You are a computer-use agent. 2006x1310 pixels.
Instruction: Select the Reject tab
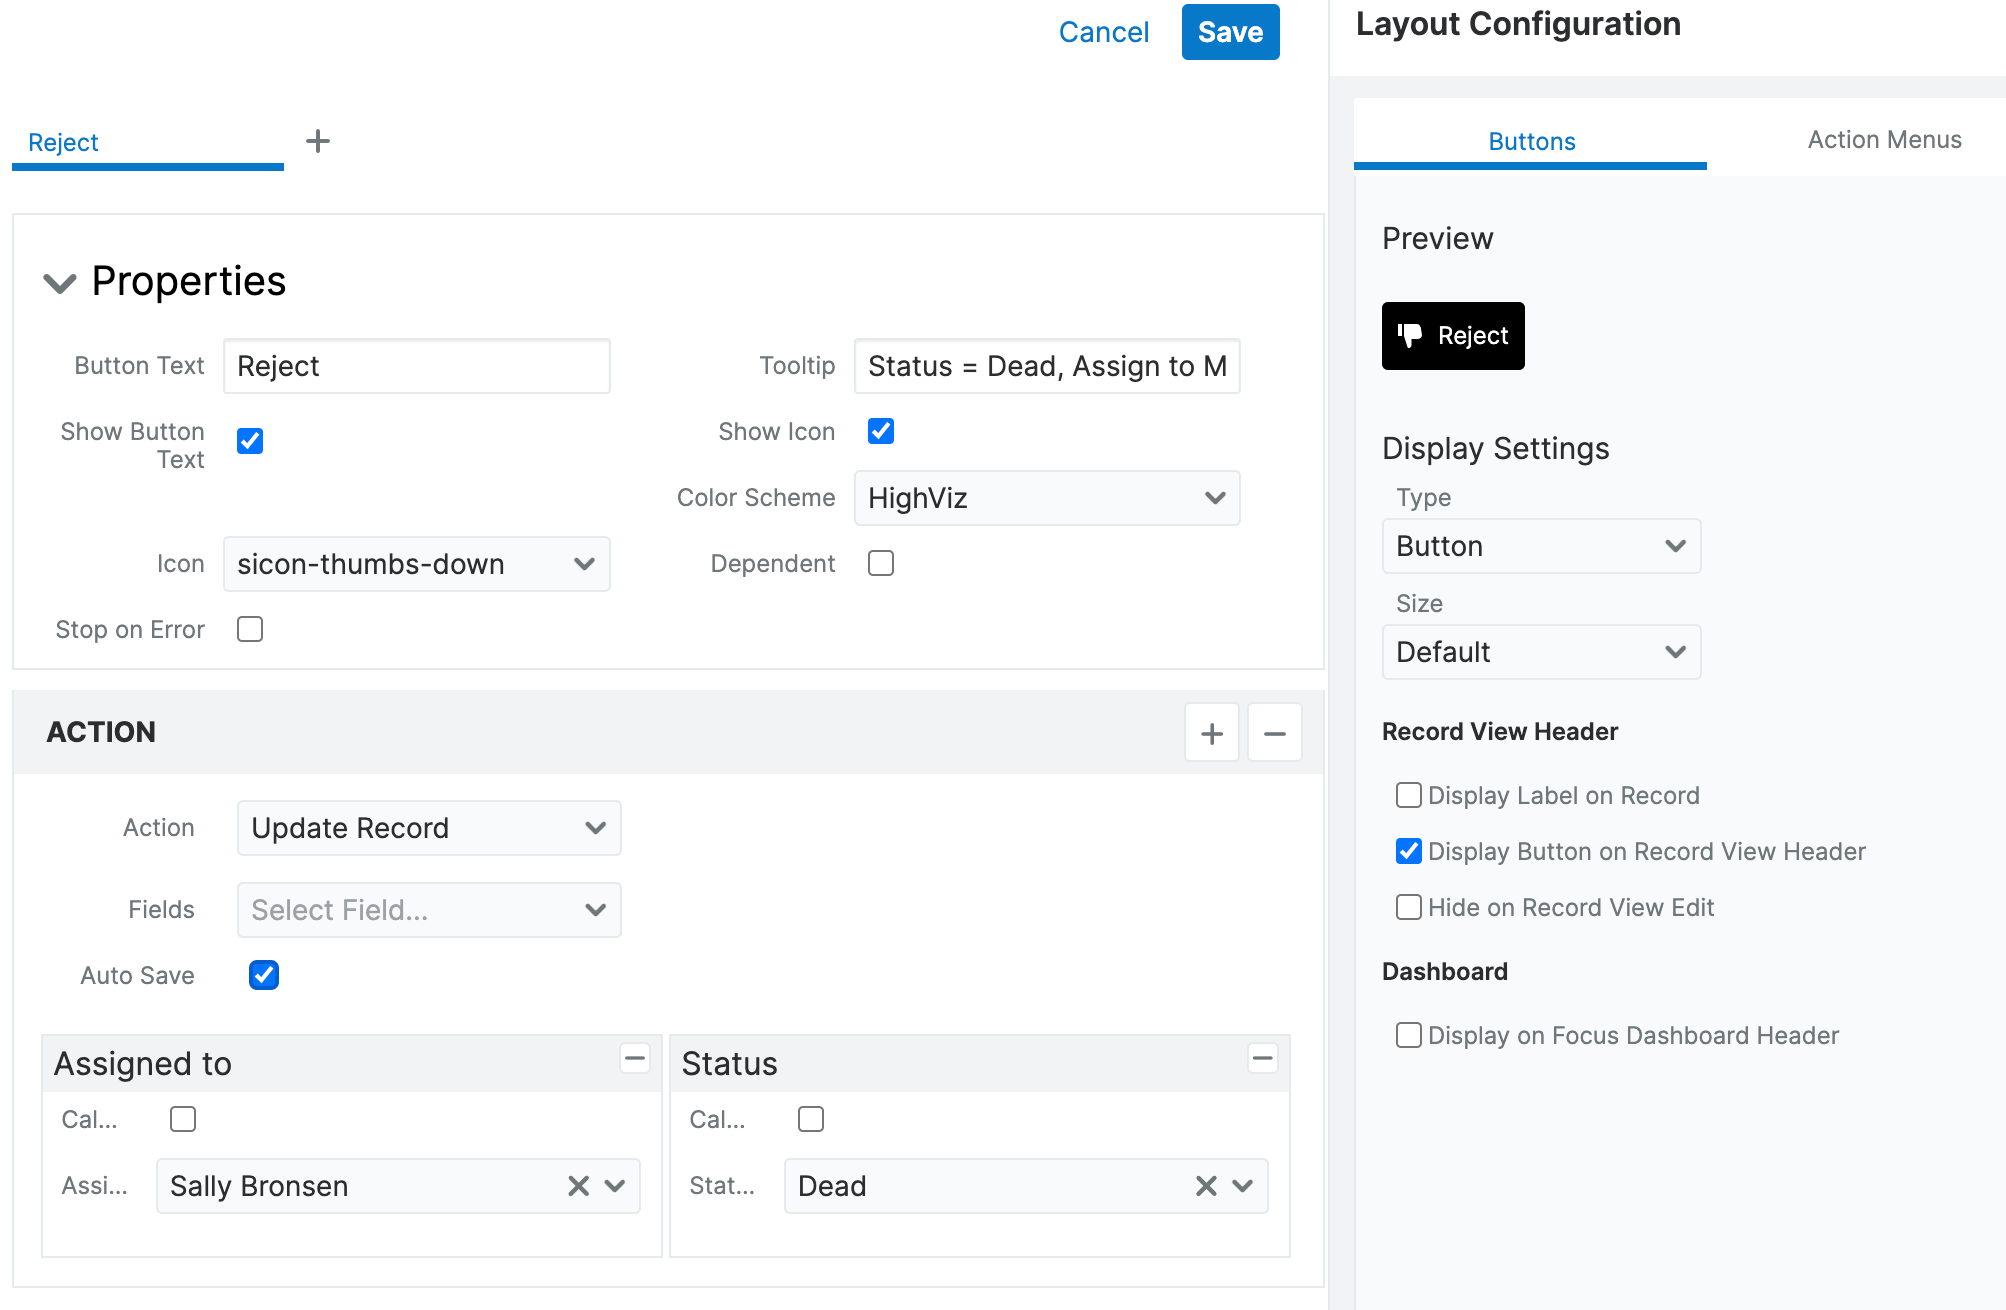pyautogui.click(x=64, y=142)
